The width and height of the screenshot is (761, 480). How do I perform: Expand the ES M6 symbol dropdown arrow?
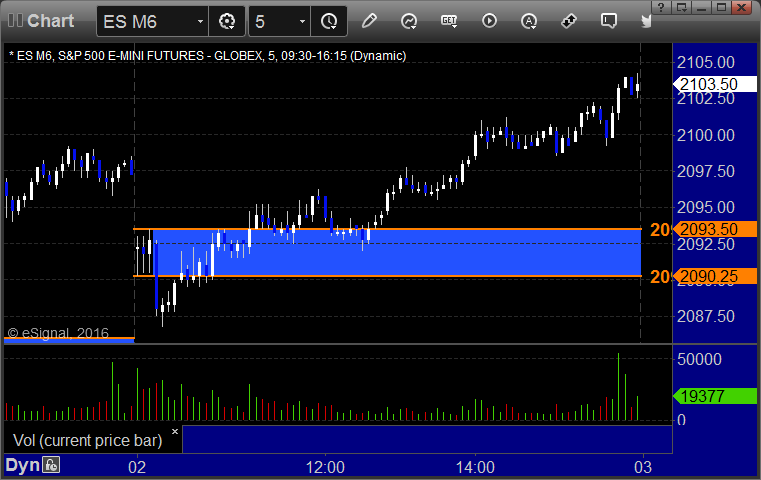[x=200, y=22]
